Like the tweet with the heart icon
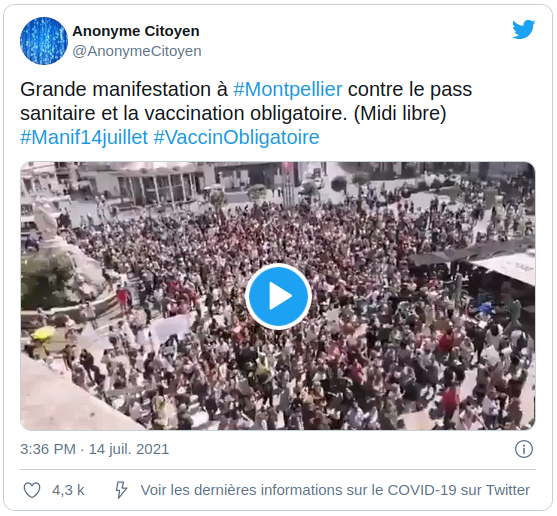The image size is (557, 516). tap(32, 490)
